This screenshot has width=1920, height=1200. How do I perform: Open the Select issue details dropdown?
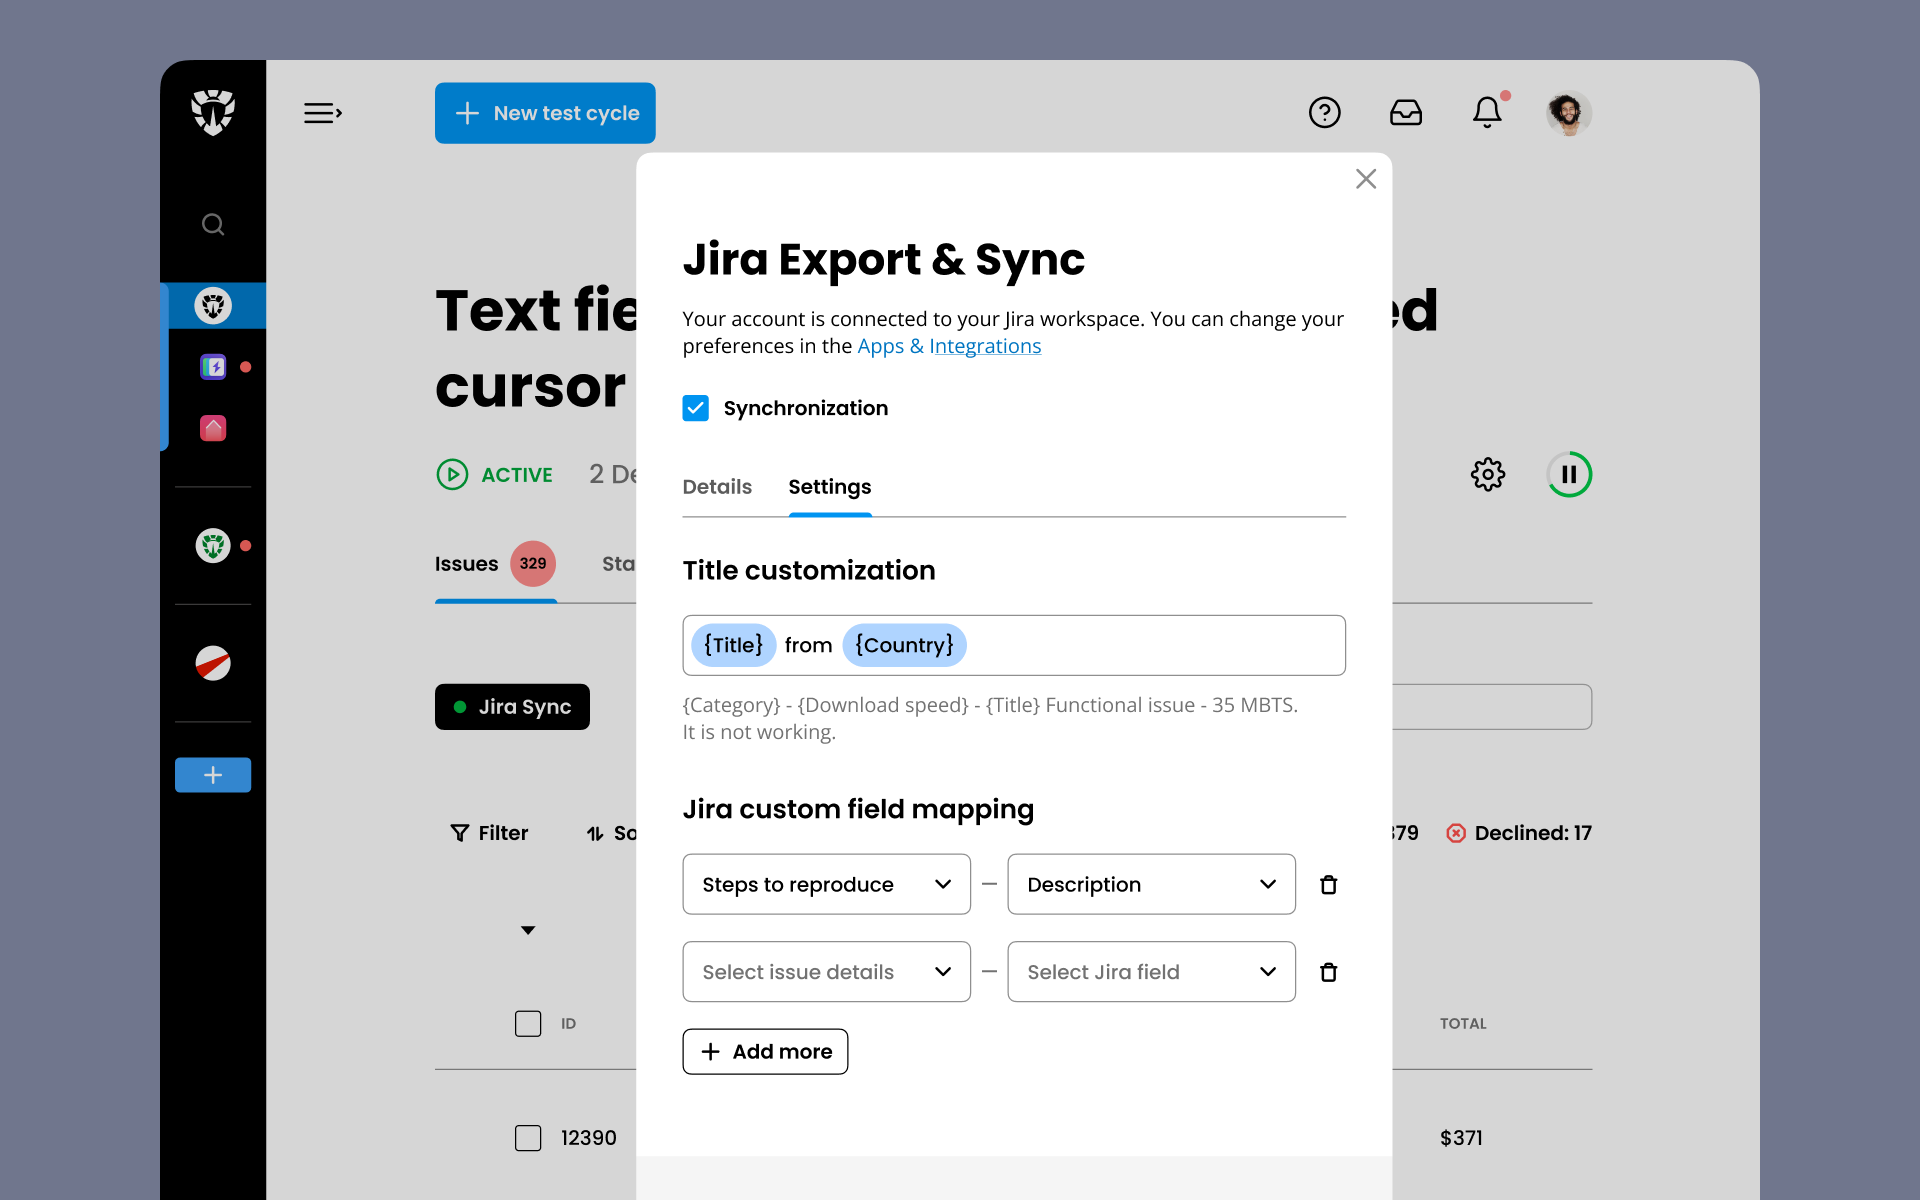(827, 971)
